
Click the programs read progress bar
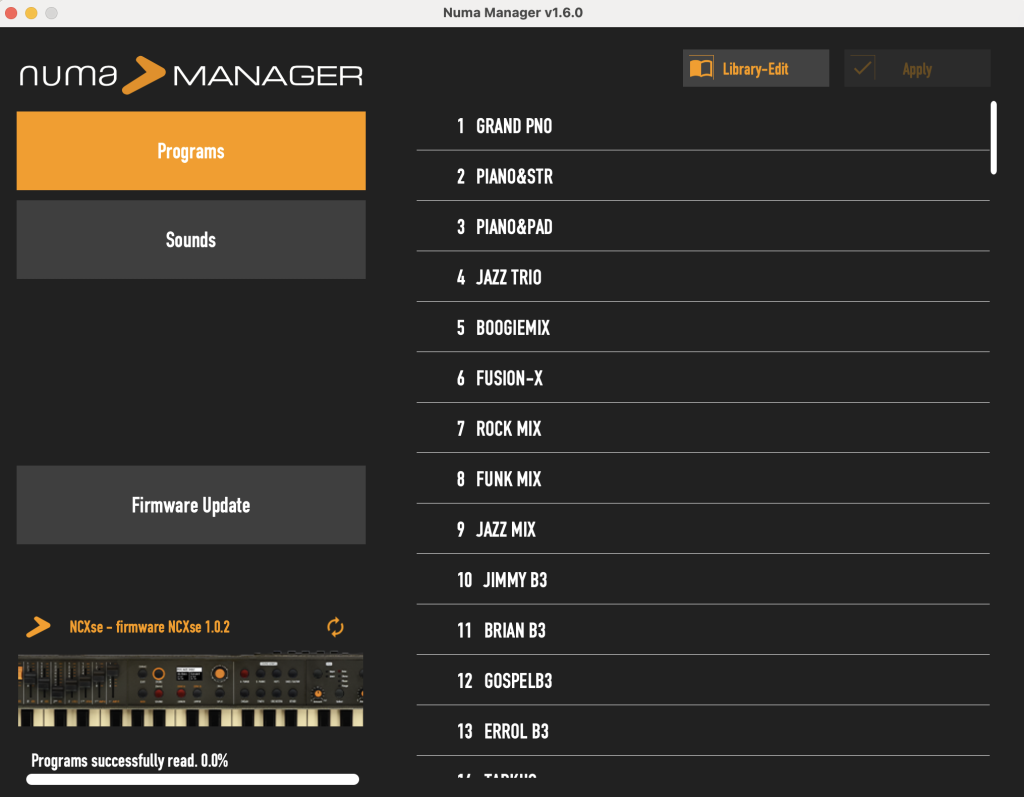coord(192,779)
